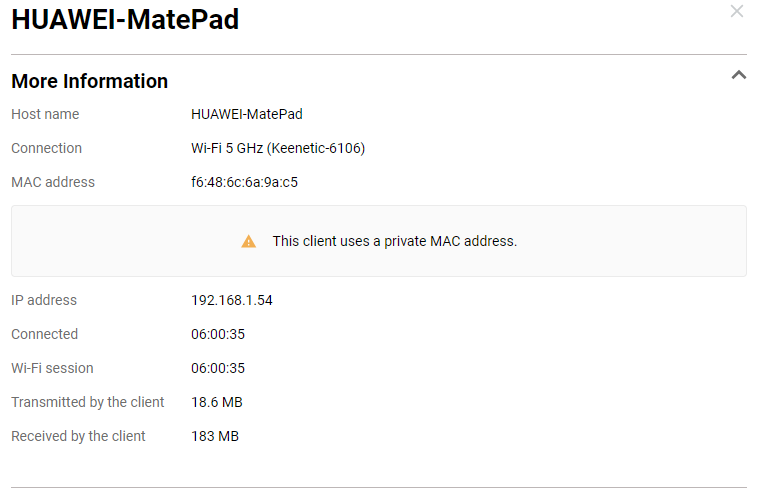
Task: Click the Received by the client label
Action: click(78, 436)
